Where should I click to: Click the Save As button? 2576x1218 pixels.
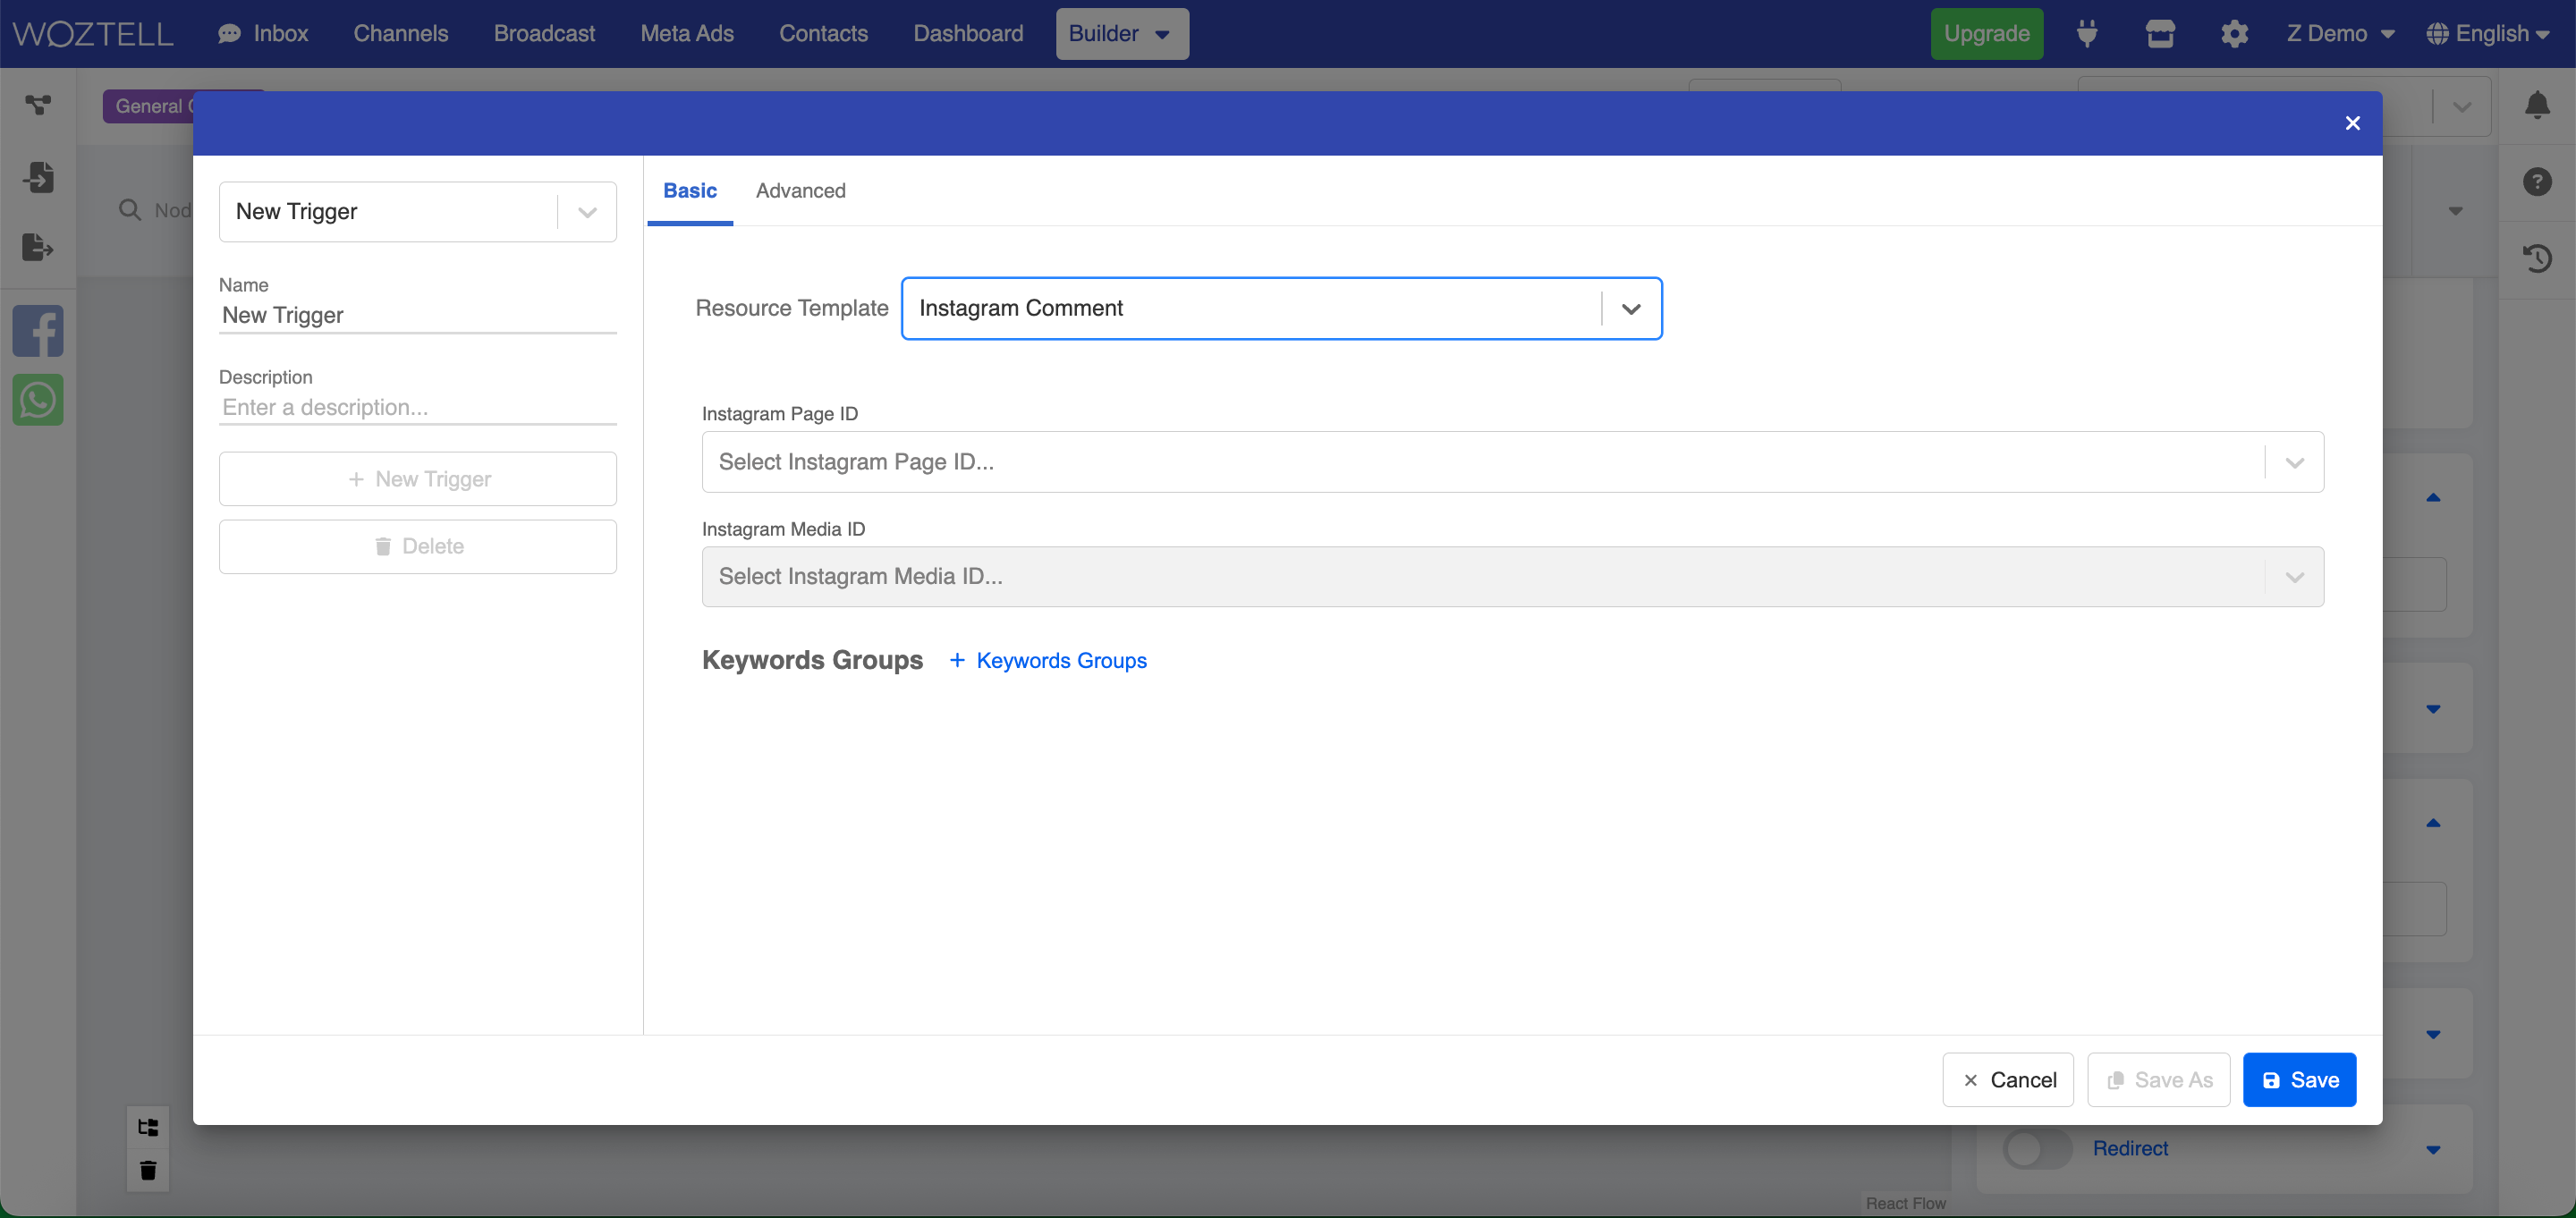coord(2158,1080)
